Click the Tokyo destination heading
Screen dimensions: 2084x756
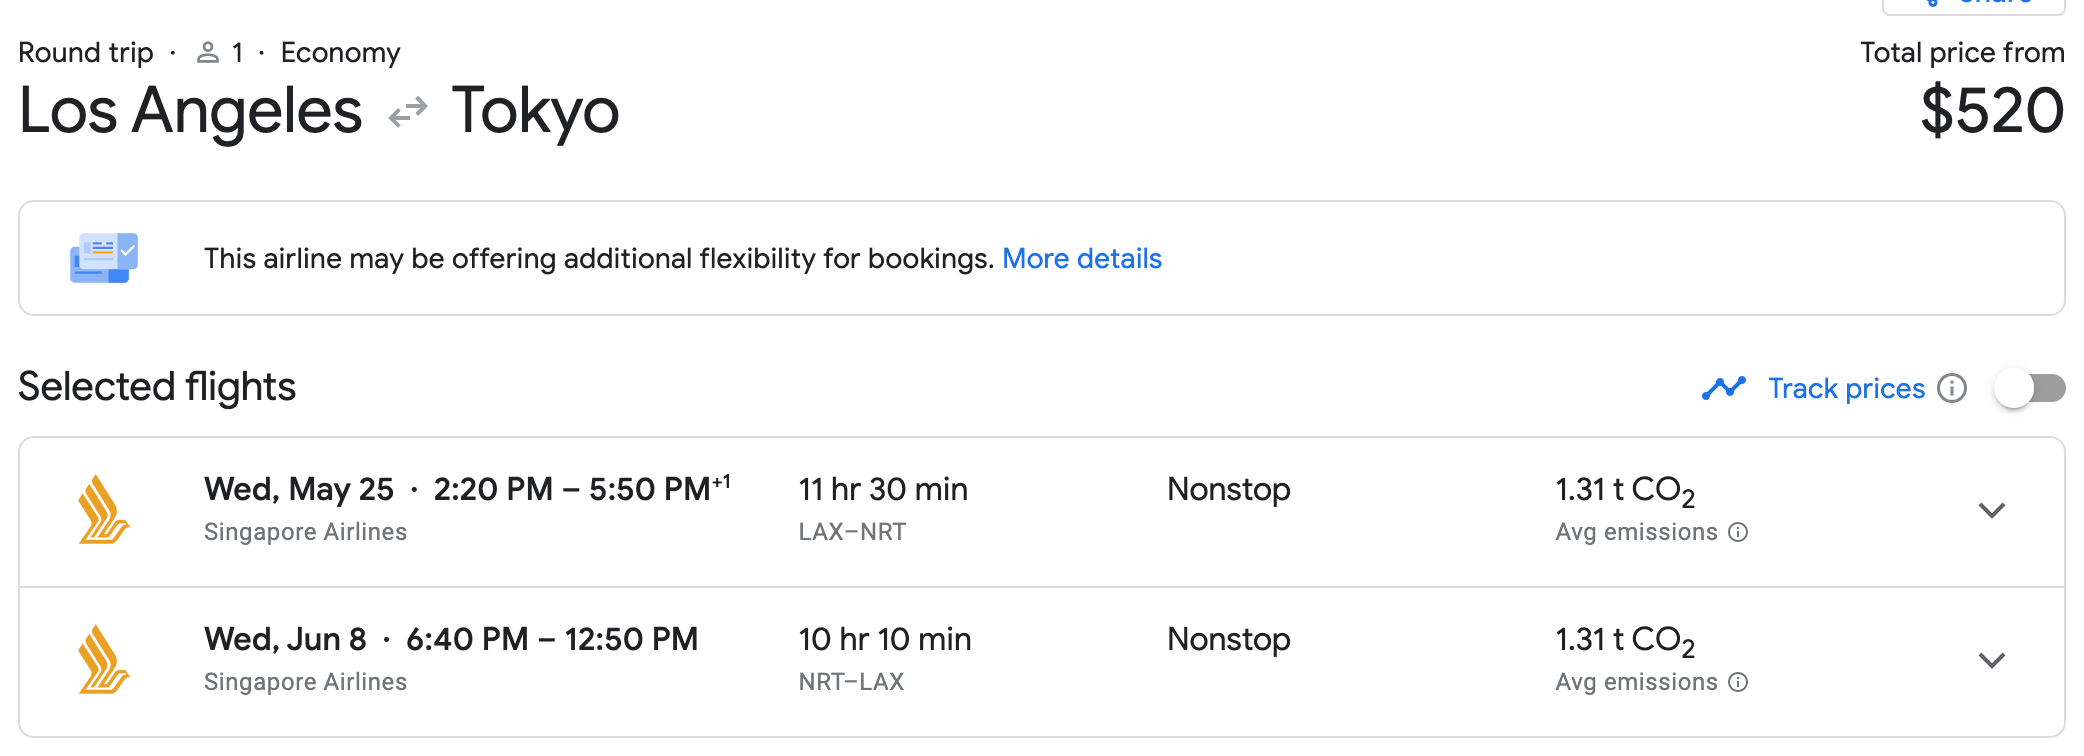pos(535,111)
